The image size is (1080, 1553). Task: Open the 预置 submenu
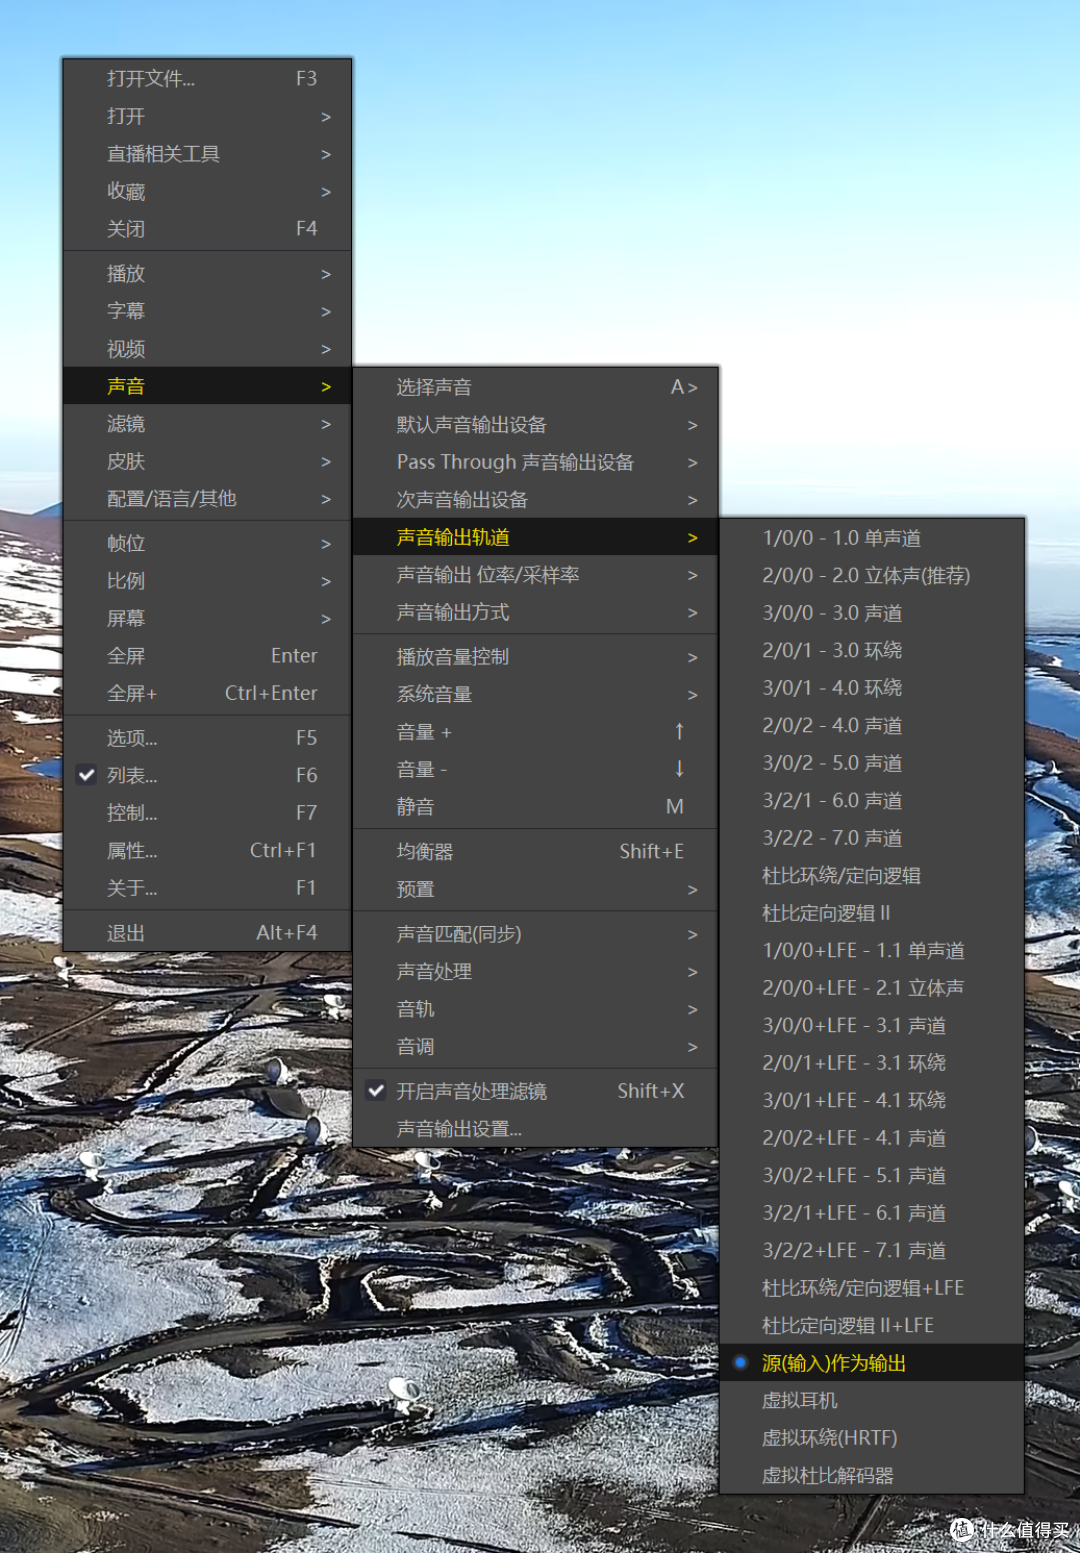click(535, 890)
